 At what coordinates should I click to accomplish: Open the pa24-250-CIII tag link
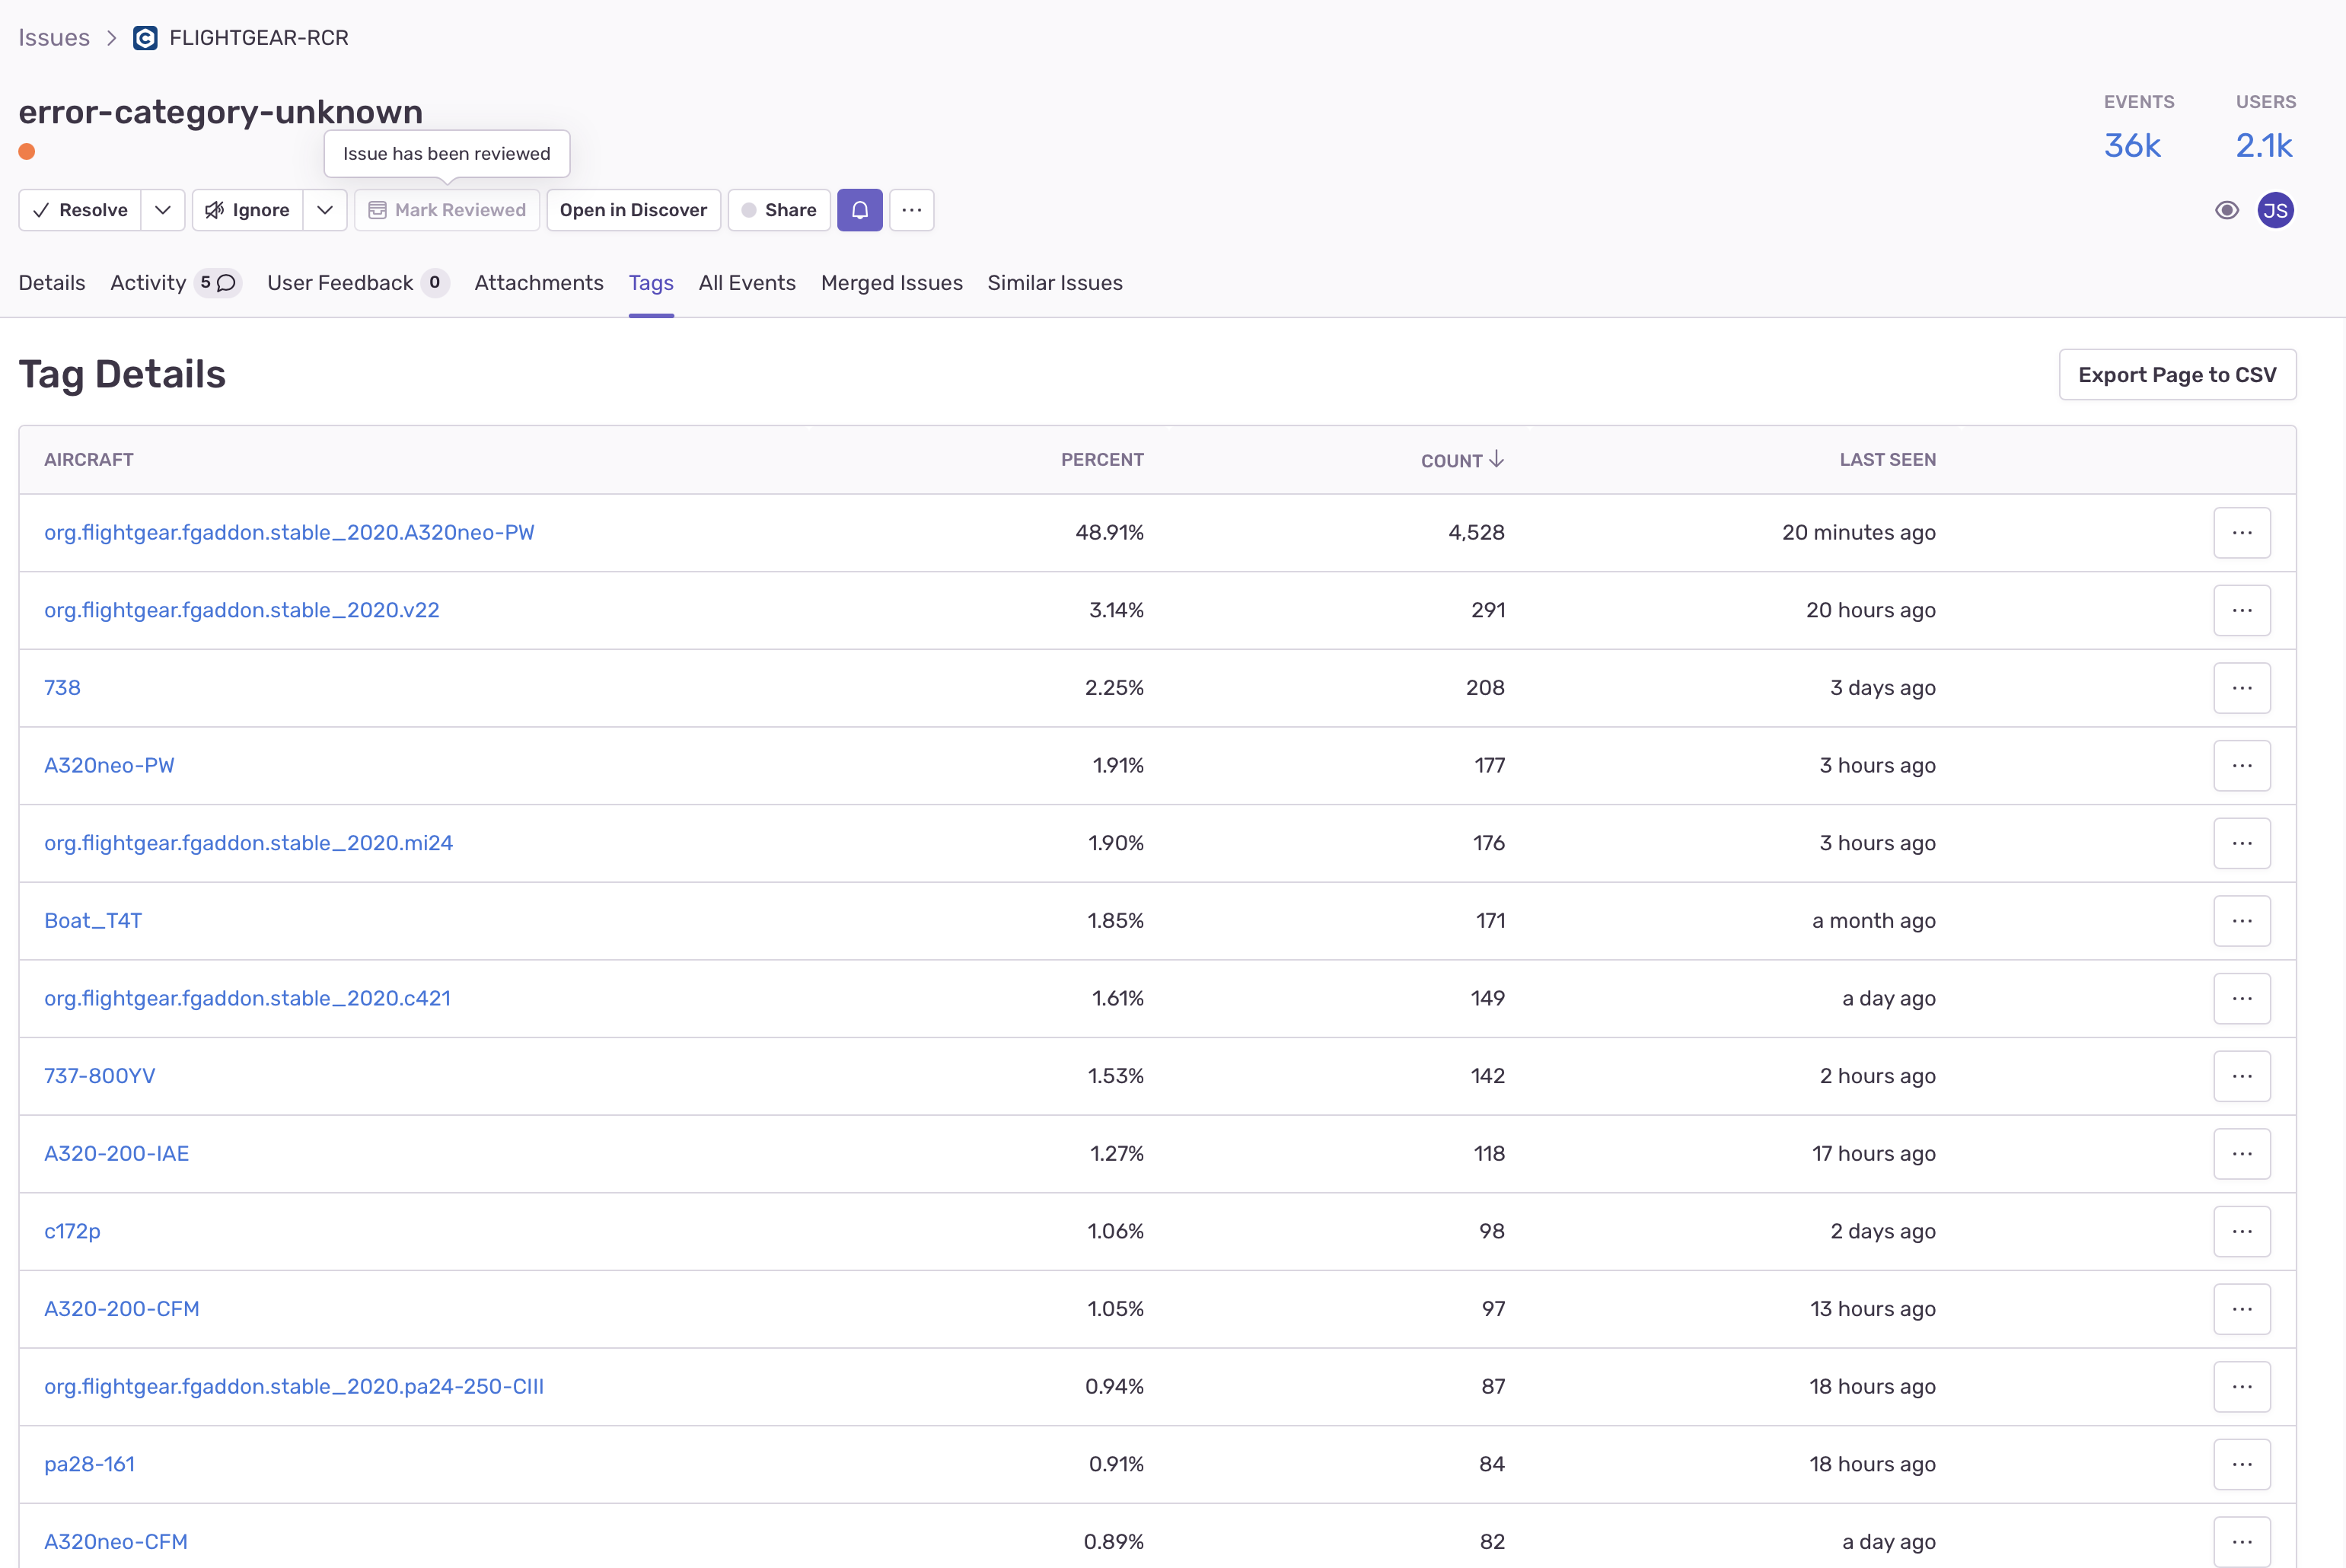294,1387
